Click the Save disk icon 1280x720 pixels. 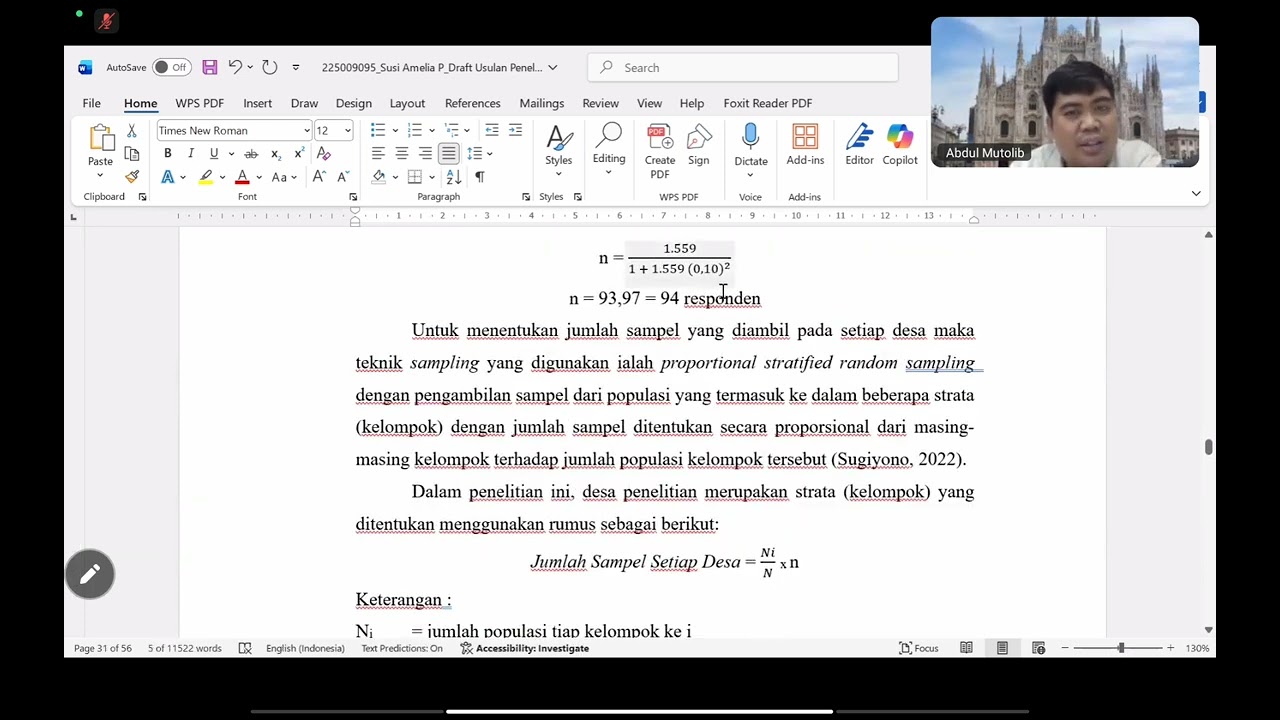pos(209,67)
